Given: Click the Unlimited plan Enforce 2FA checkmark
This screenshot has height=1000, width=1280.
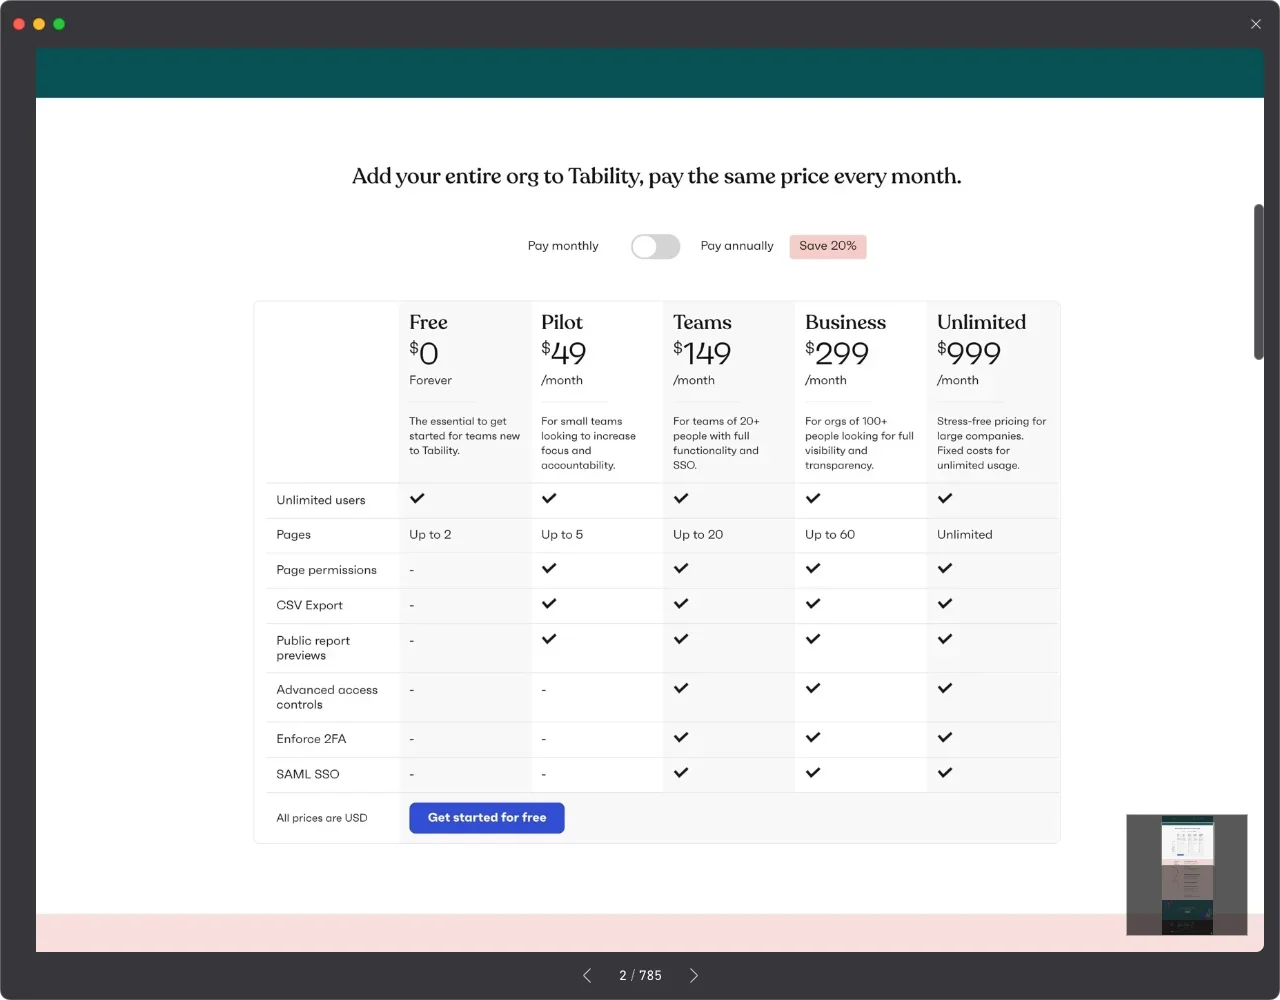Looking at the screenshot, I should click(x=945, y=738).
